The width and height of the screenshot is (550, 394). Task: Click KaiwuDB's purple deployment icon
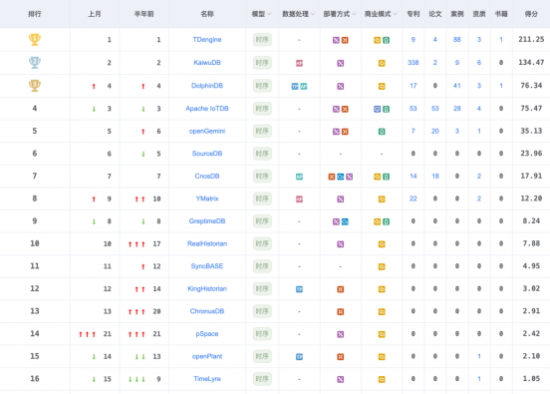click(341, 63)
